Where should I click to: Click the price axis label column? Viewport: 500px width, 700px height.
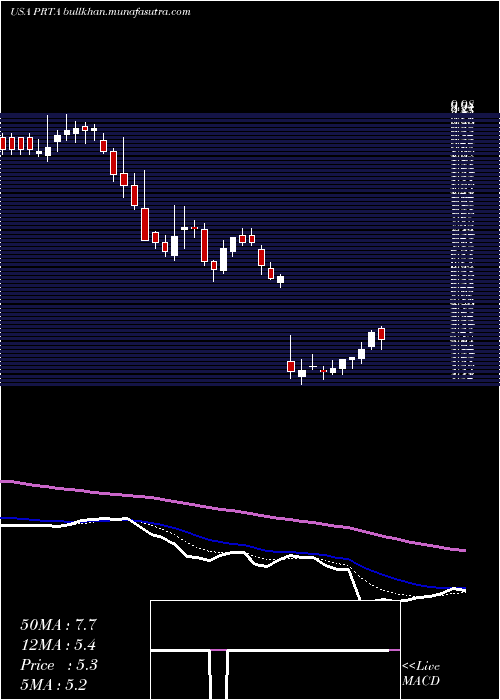(x=462, y=248)
